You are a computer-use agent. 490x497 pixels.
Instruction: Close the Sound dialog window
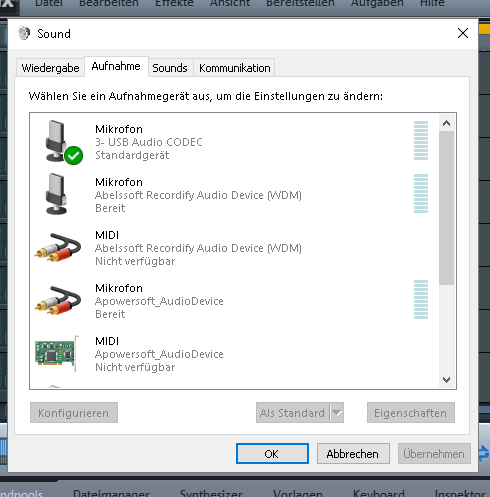click(x=463, y=33)
